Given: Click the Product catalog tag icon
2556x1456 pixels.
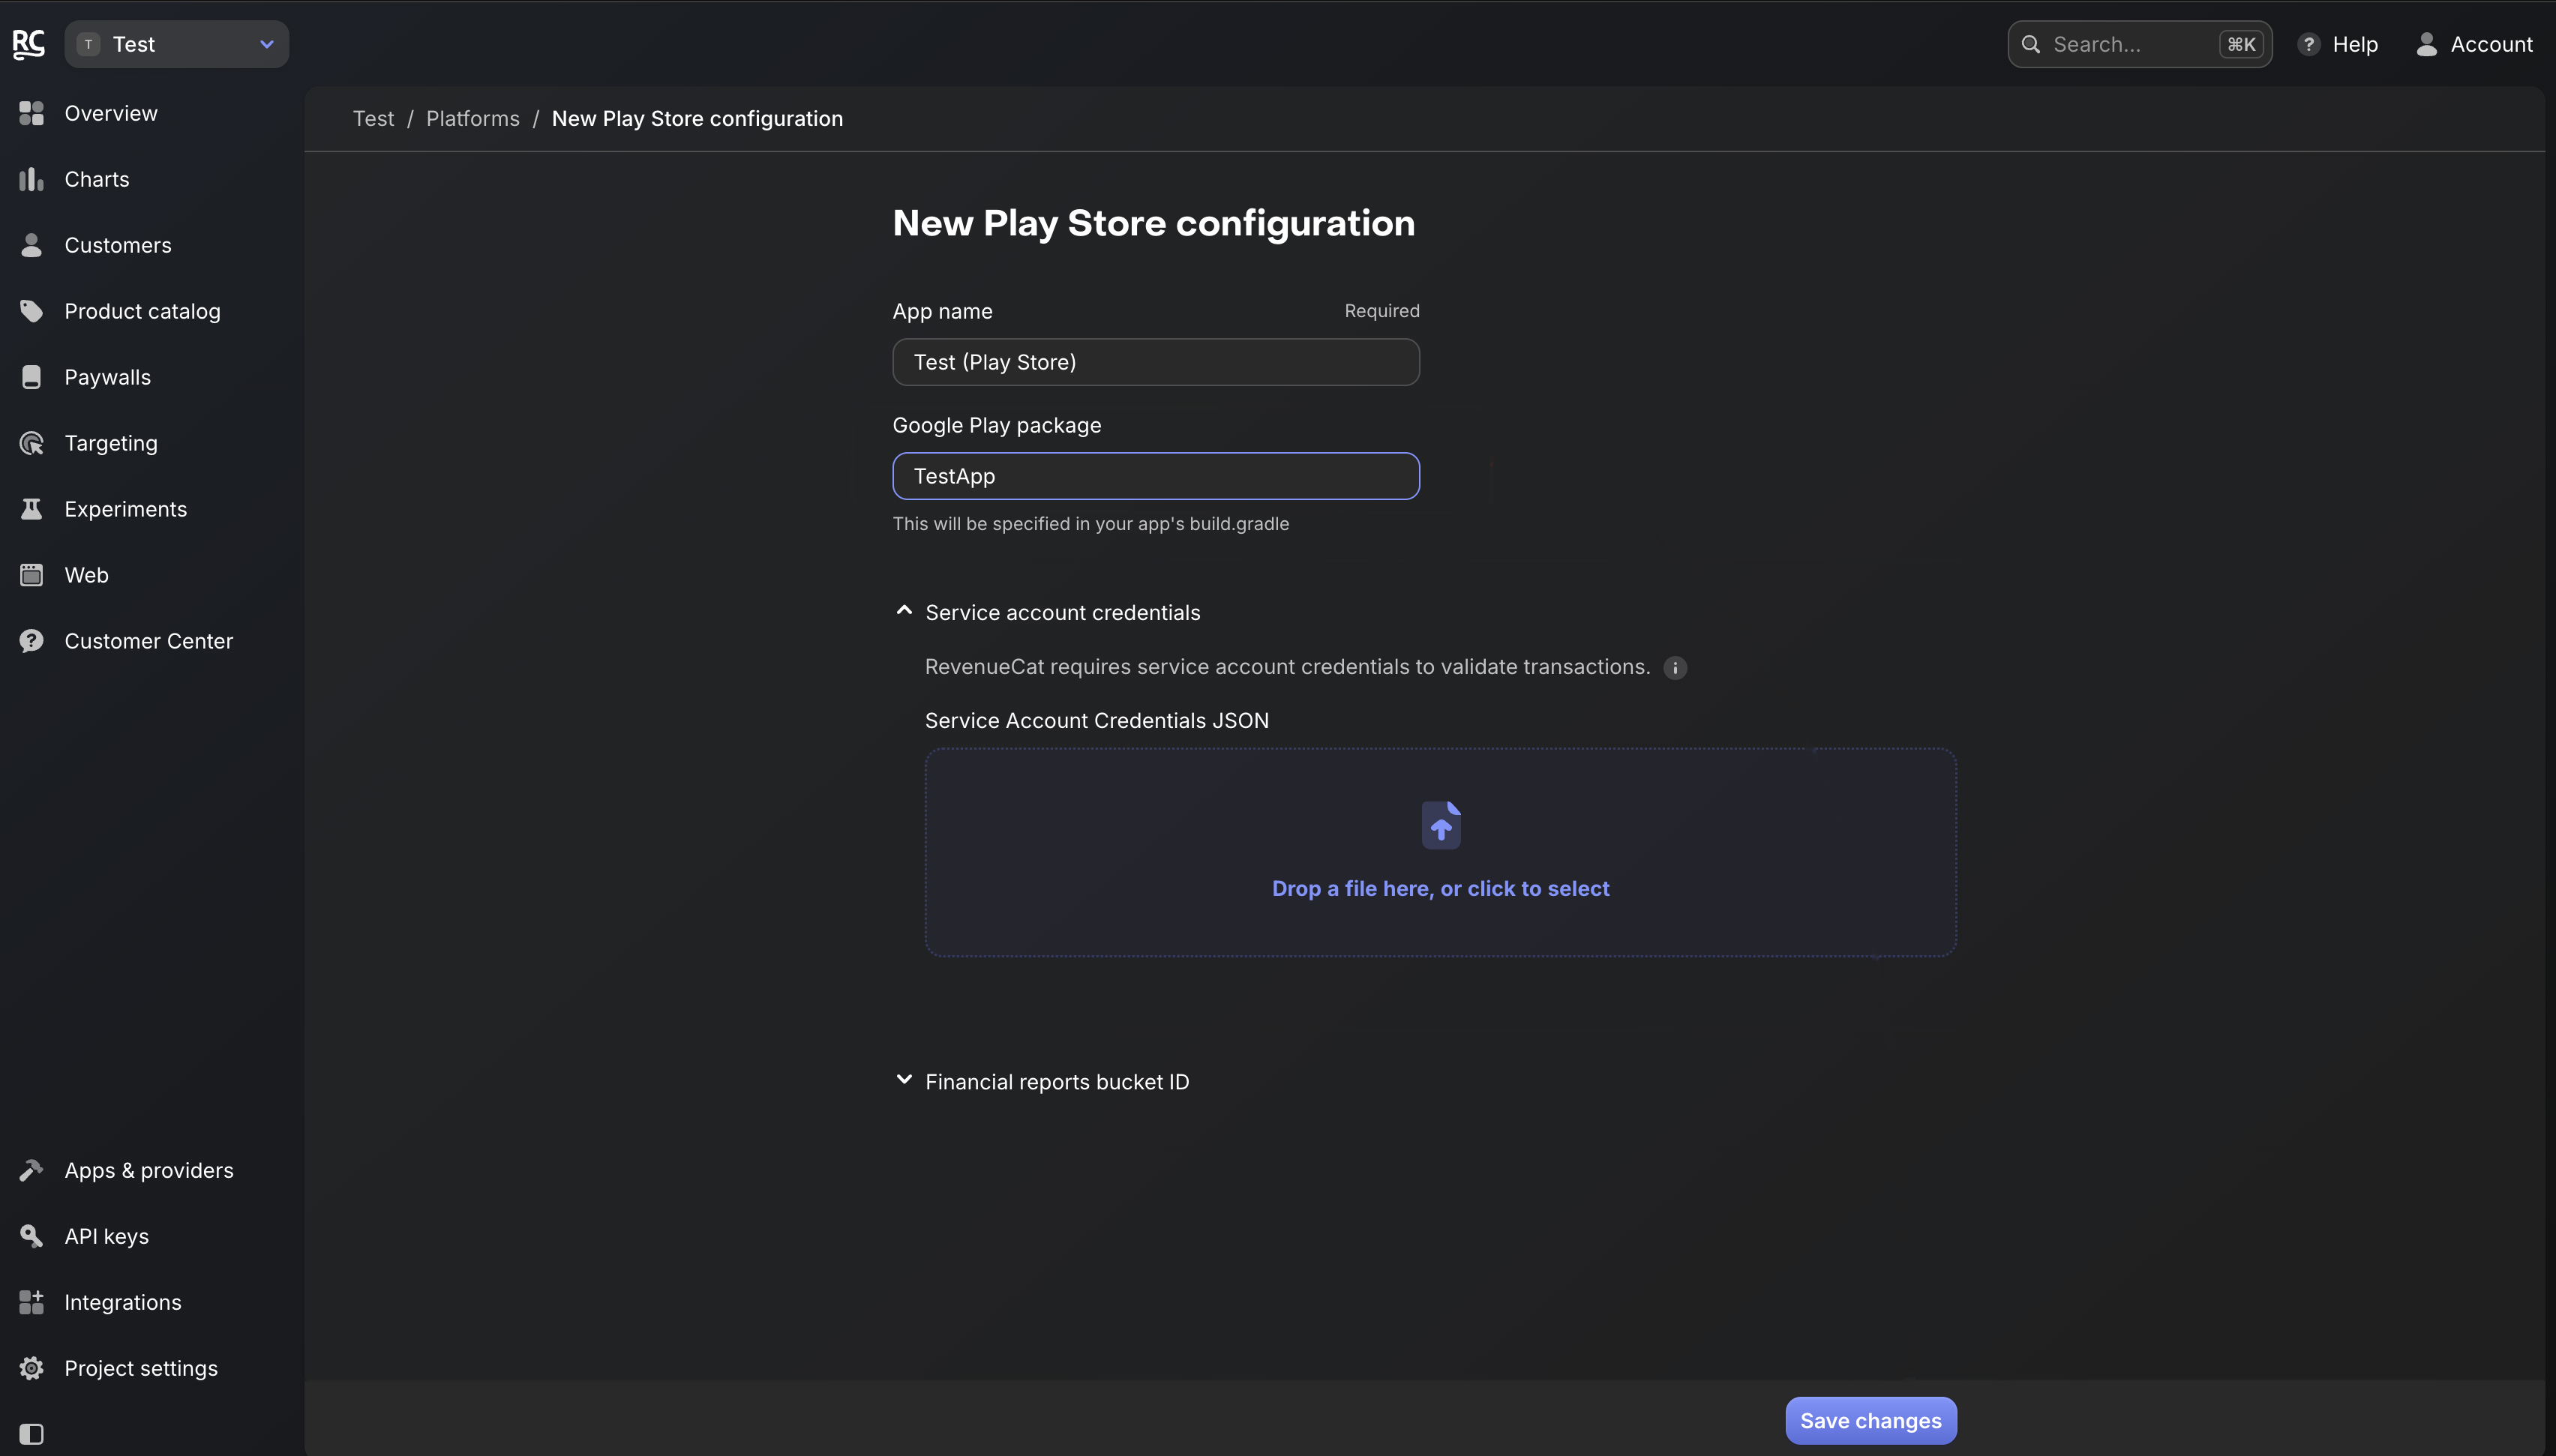Looking at the screenshot, I should coord(31,311).
